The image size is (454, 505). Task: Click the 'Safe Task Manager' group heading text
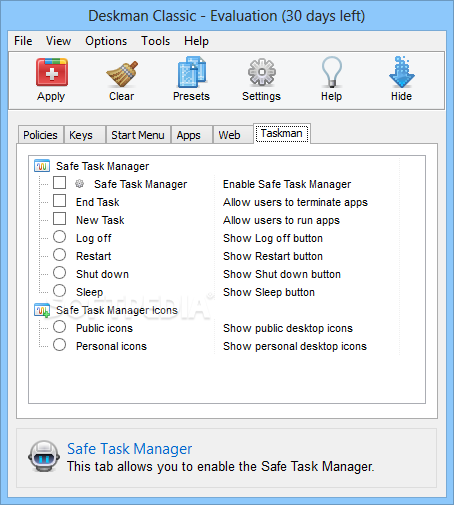[103, 166]
